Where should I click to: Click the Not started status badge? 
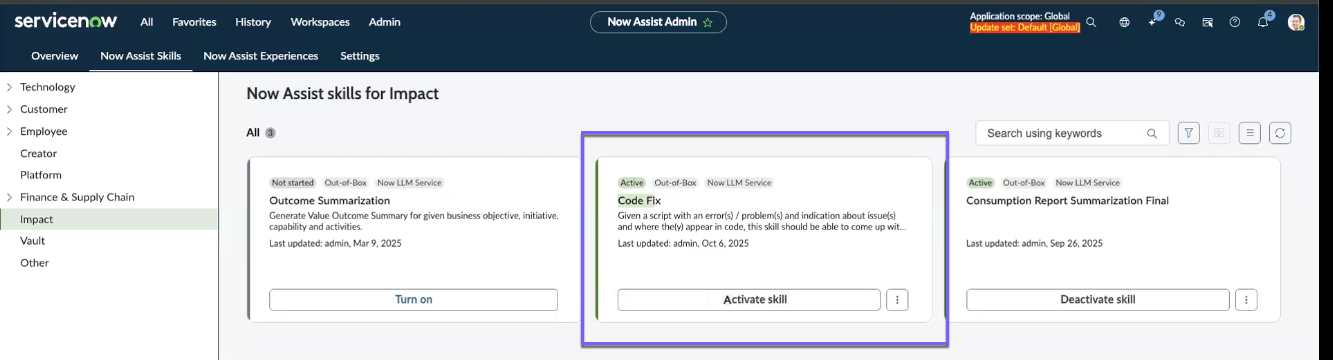[293, 183]
